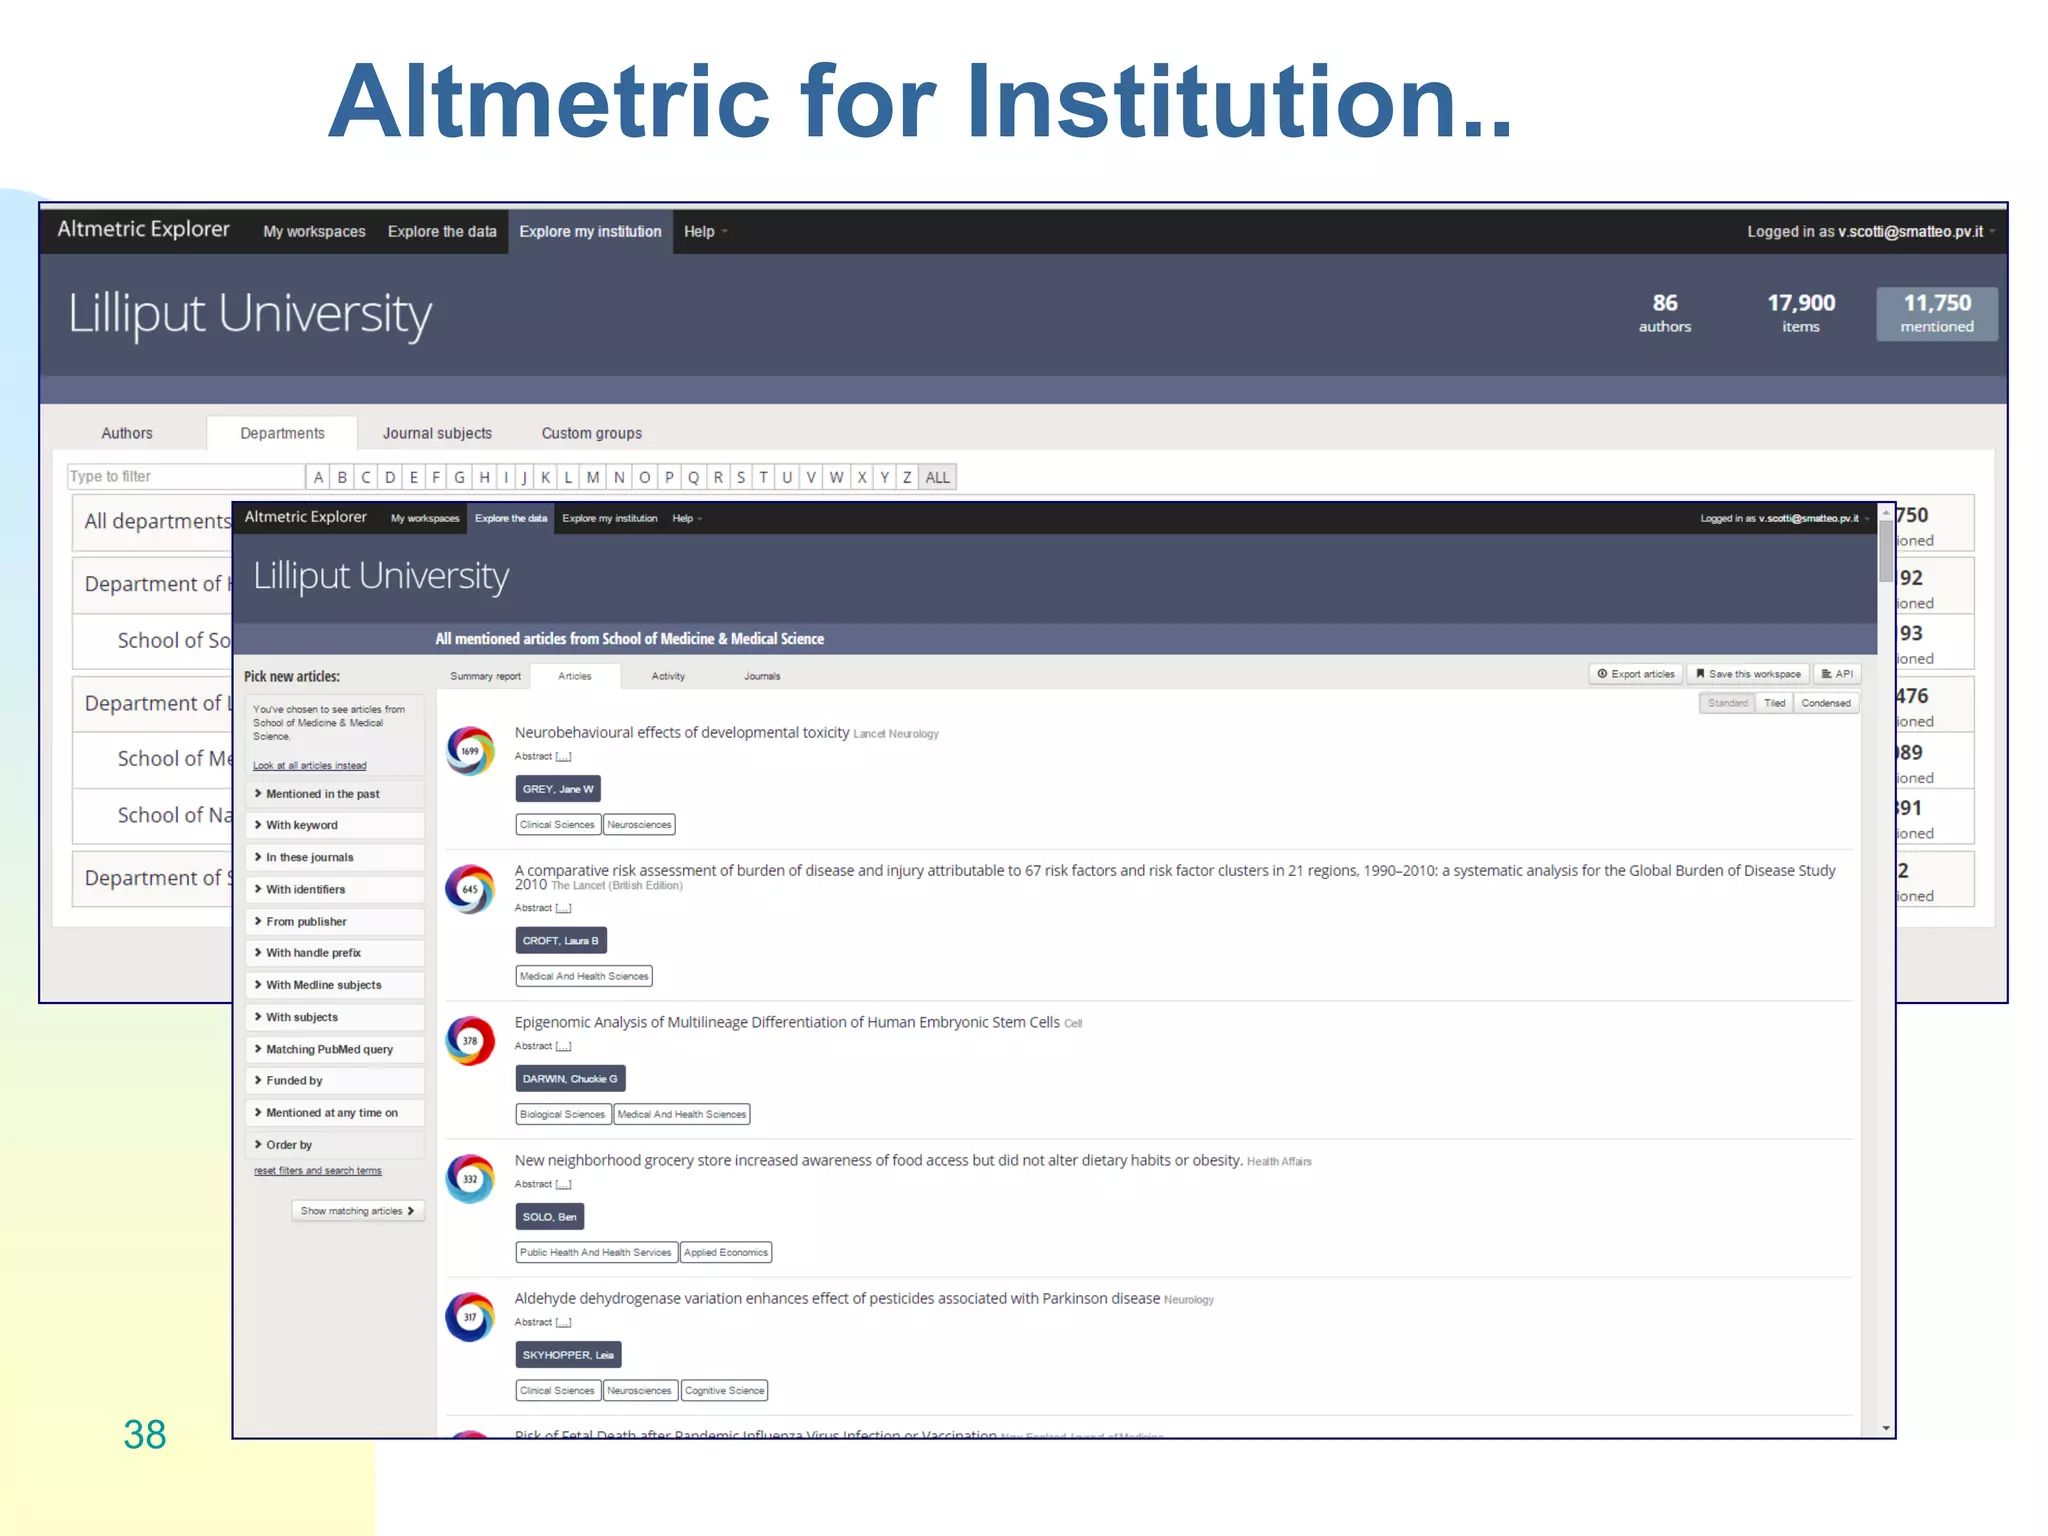Expand the 'With handle prefix' filter
This screenshot has width=2048, height=1536.
335,953
